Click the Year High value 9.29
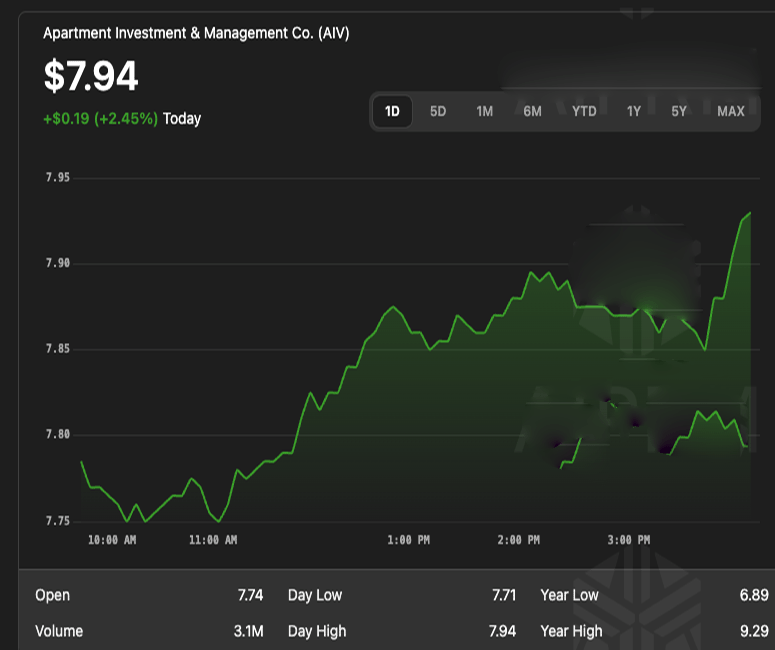 coord(754,631)
